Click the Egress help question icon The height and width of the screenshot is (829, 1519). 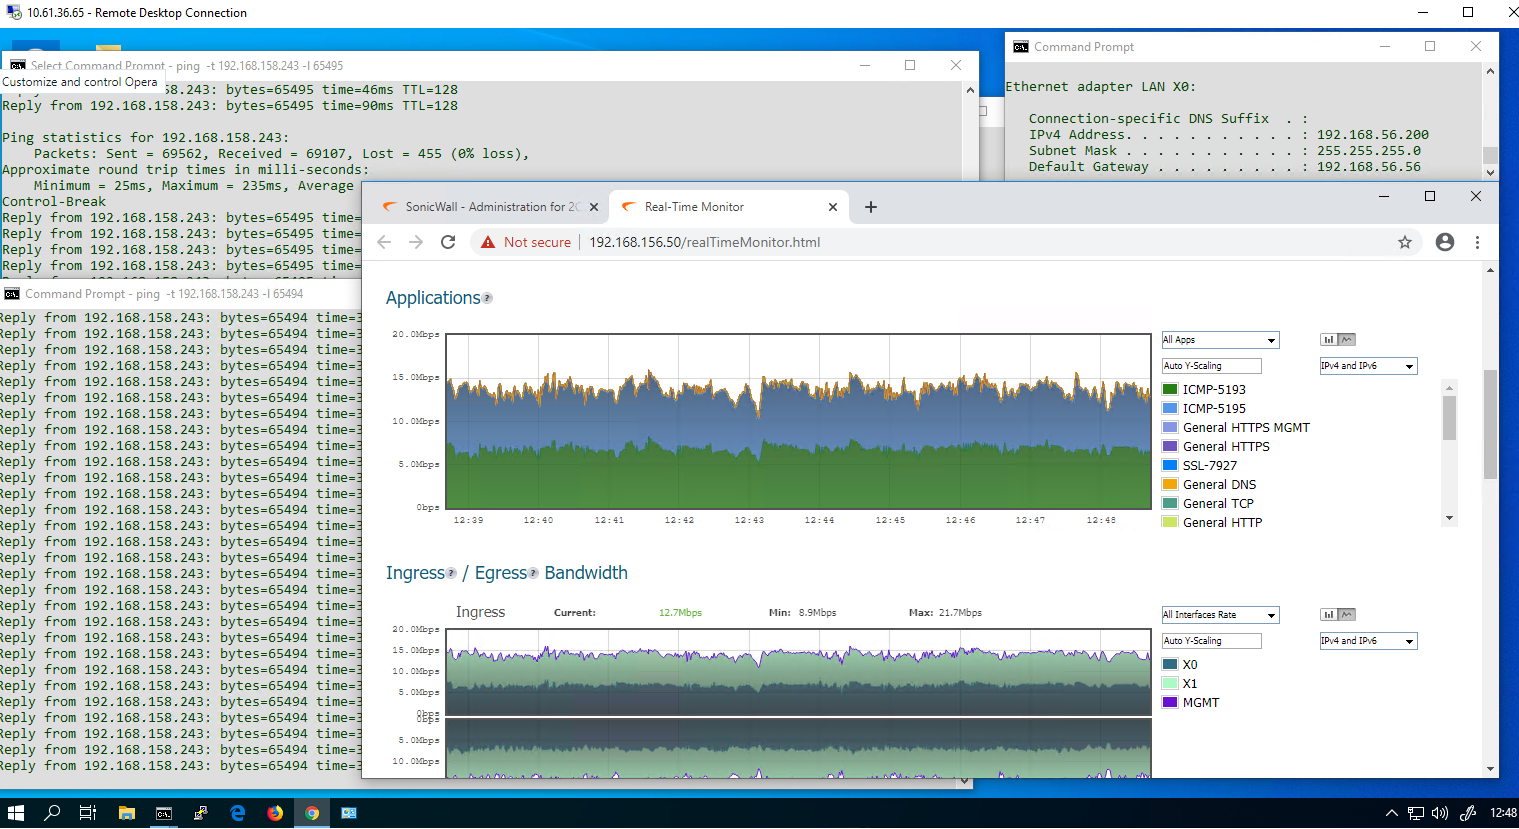tap(533, 573)
